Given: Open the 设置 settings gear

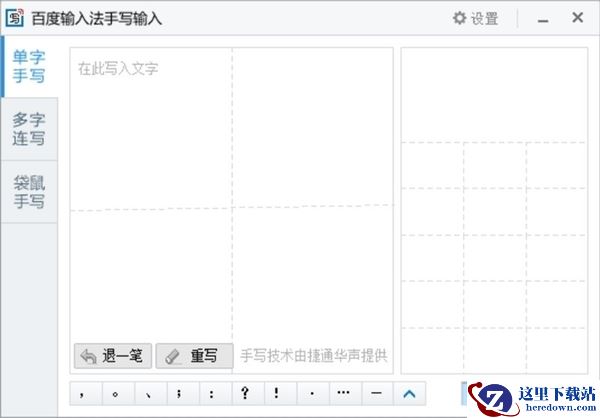Looking at the screenshot, I should coord(475,18).
